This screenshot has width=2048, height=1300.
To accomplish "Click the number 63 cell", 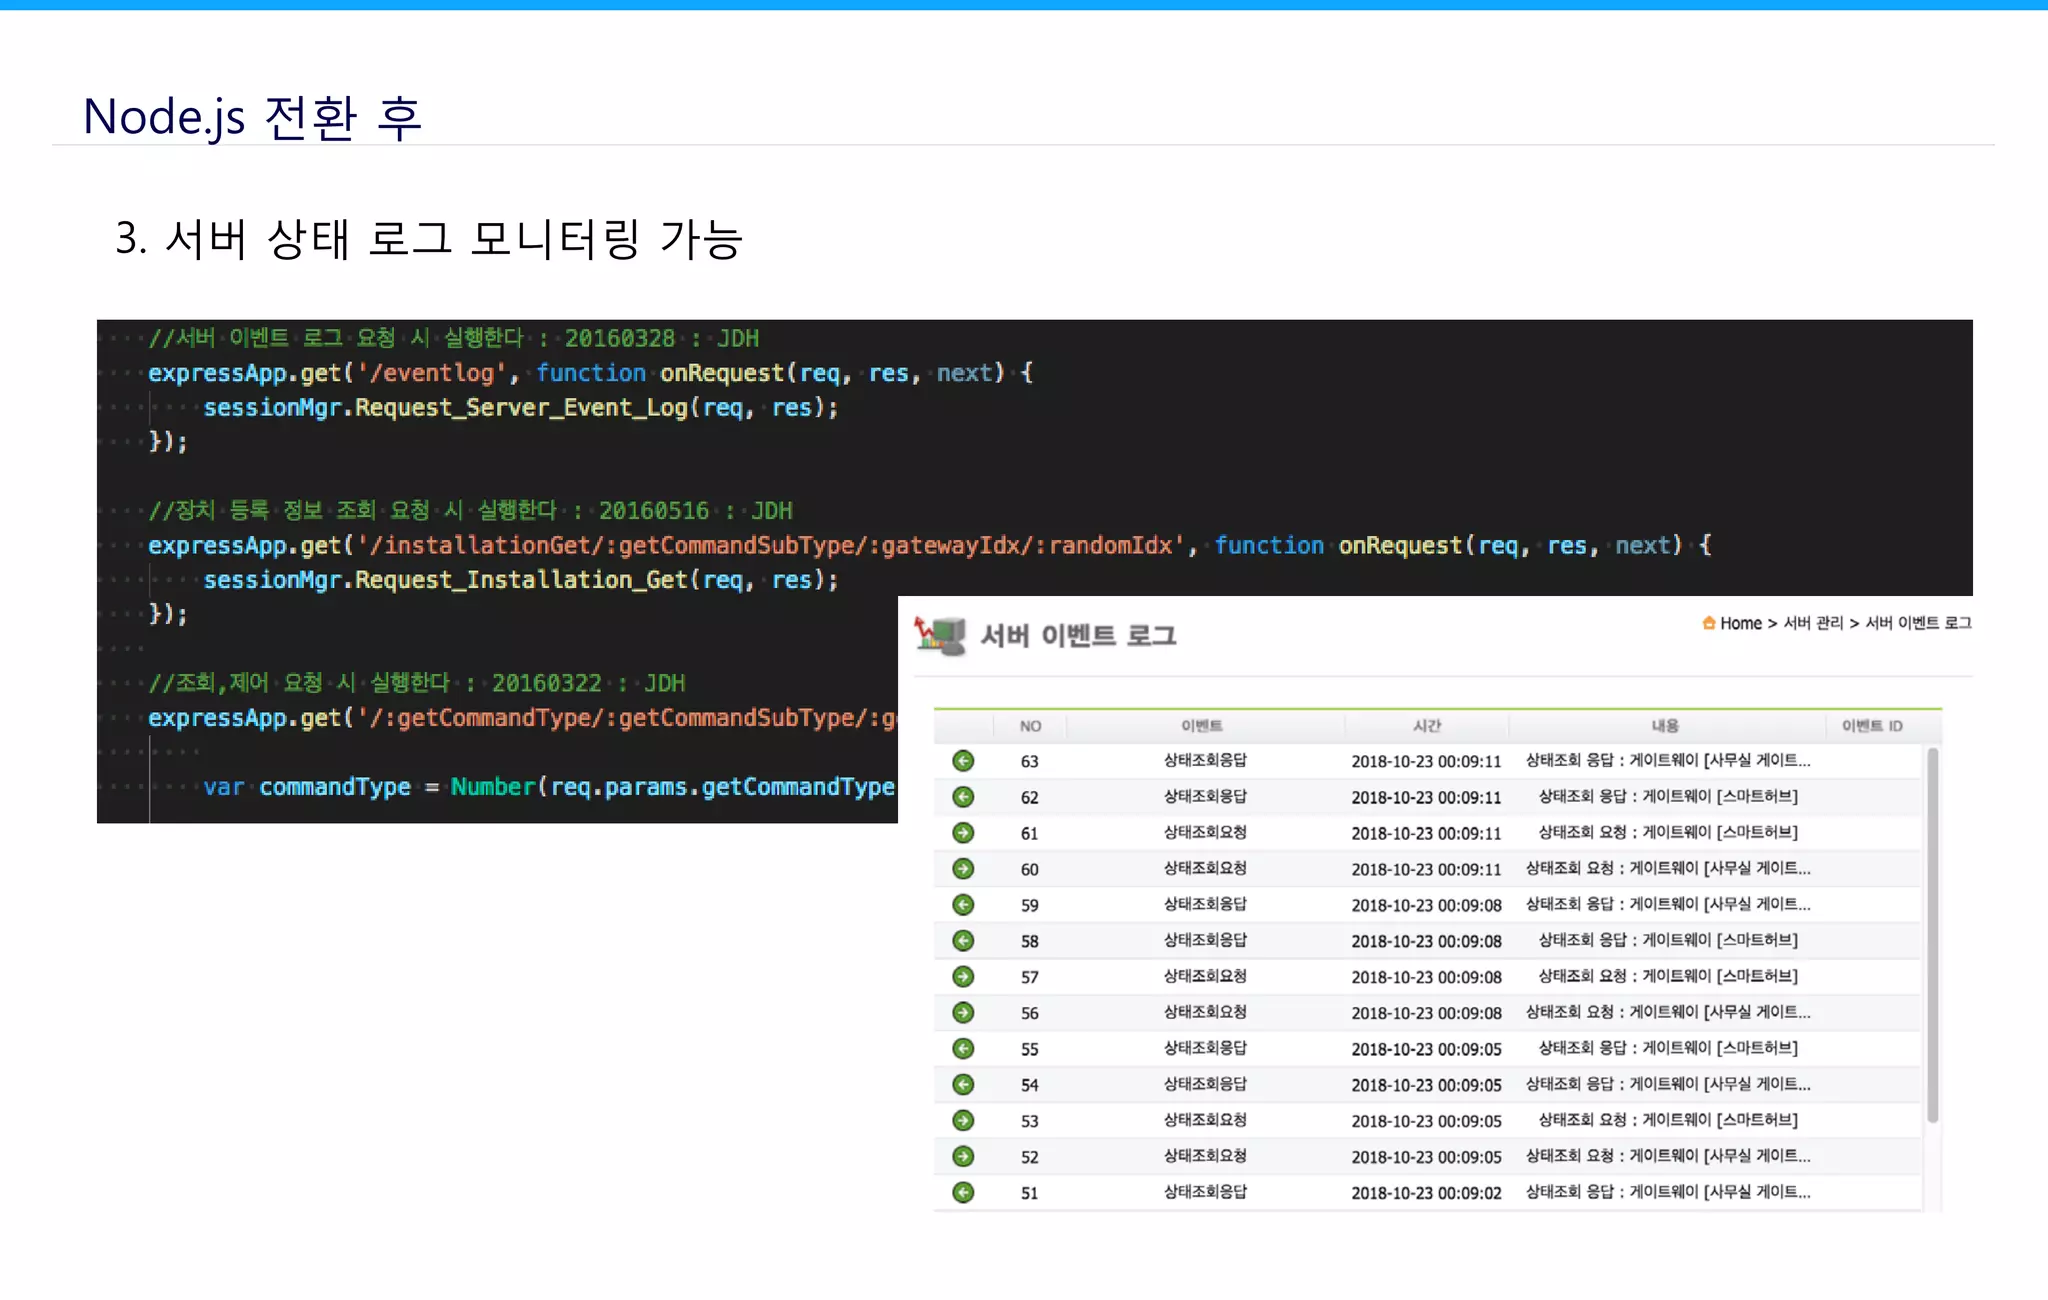I will 1030,762.
